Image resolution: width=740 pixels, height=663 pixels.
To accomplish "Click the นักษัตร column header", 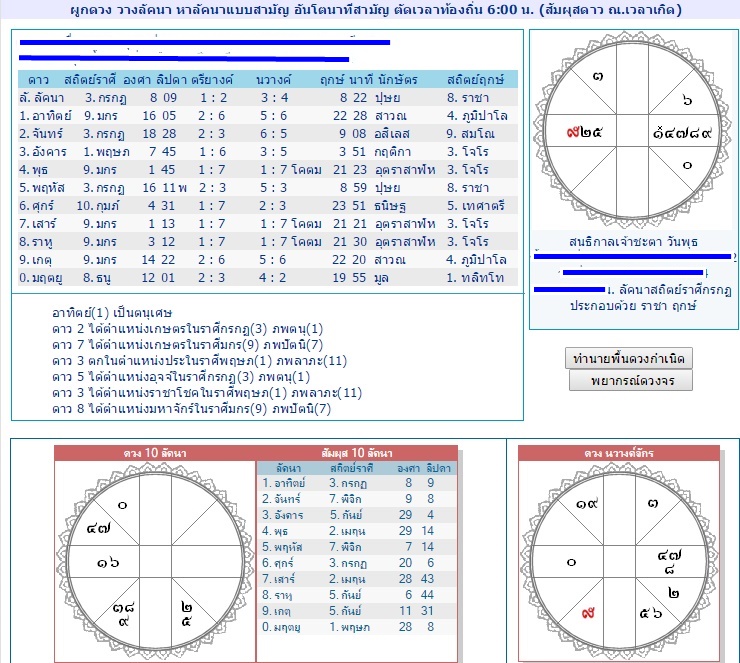I will (397, 80).
